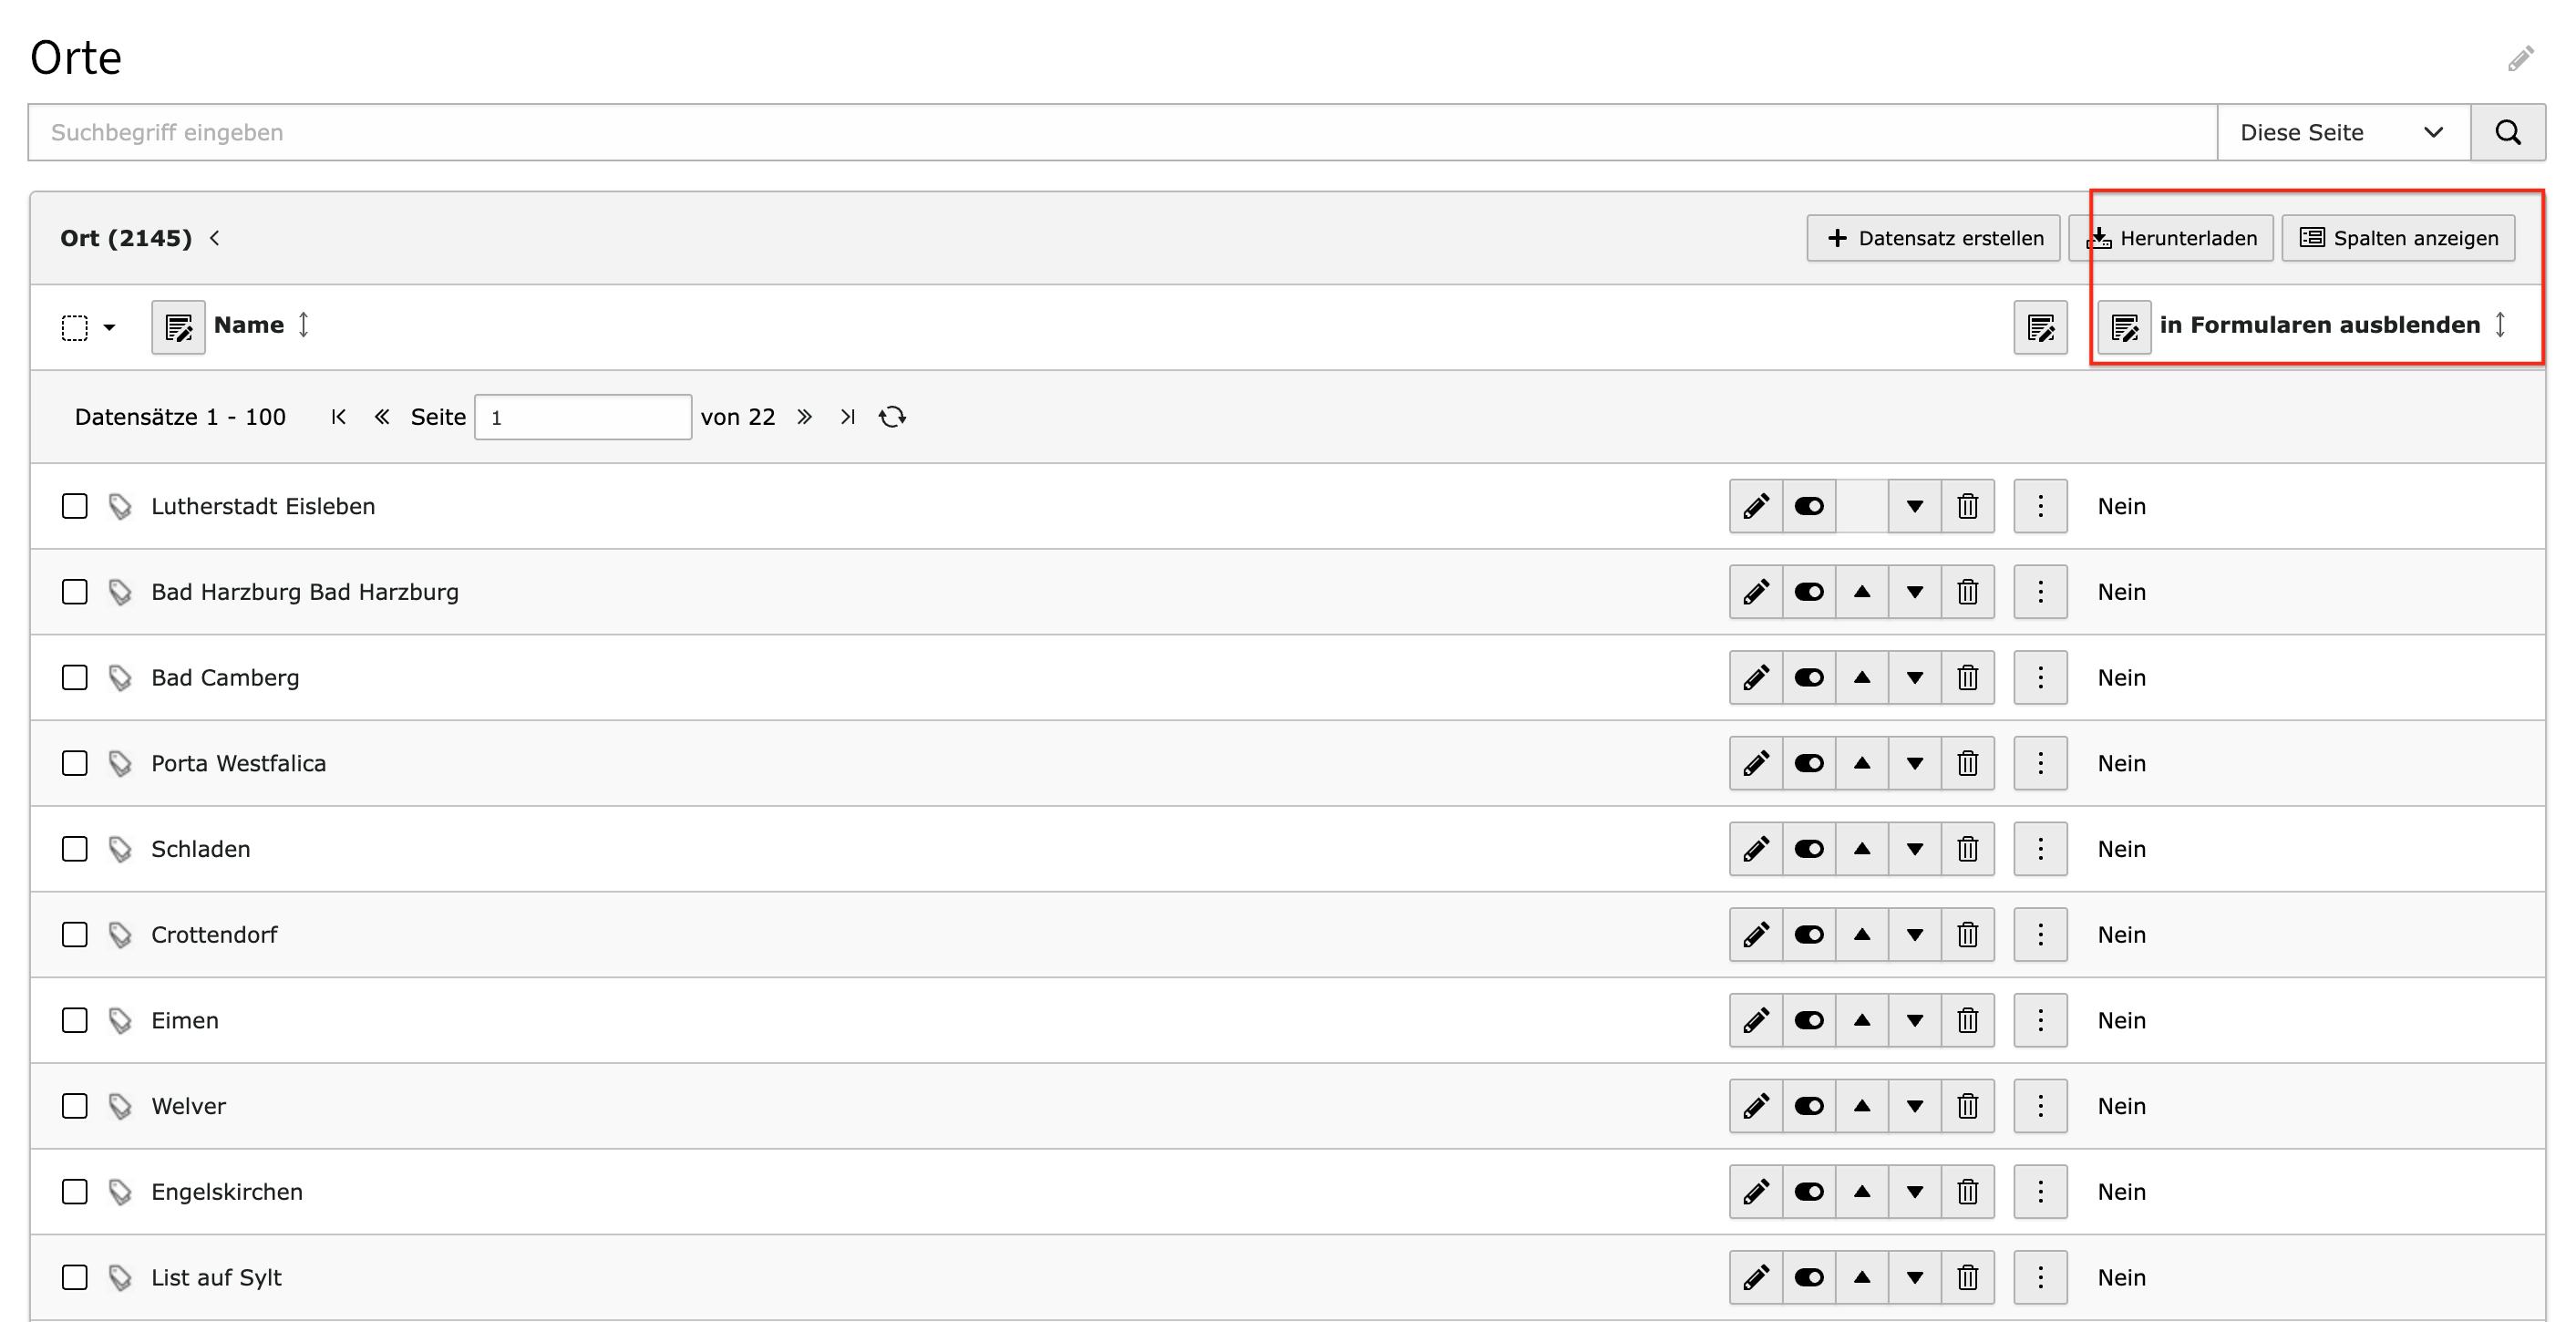The height and width of the screenshot is (1322, 2576).
Task: Go to the last page of records
Action: click(x=848, y=417)
